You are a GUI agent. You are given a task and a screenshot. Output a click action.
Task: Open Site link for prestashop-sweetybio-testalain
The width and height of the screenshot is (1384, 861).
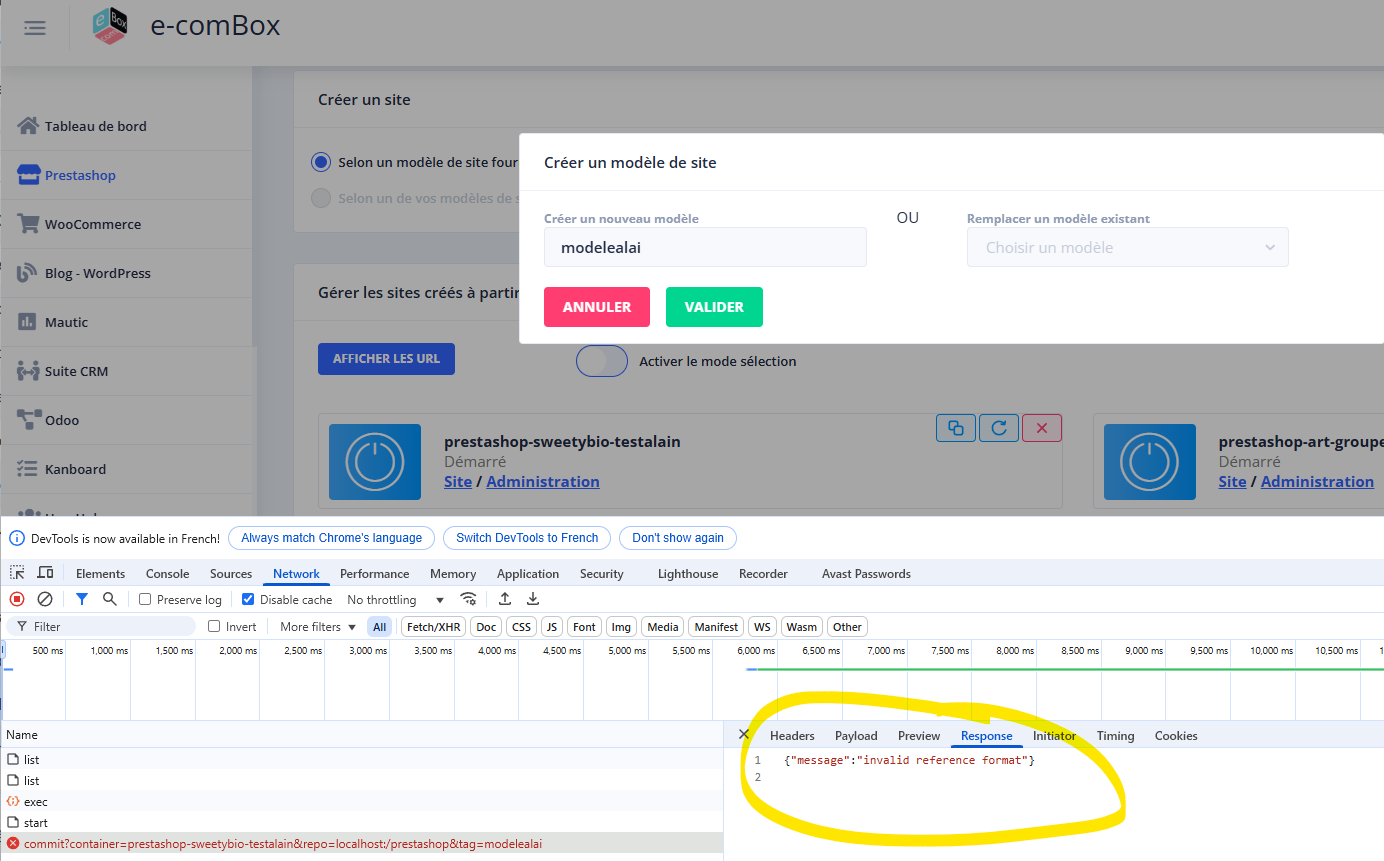click(x=458, y=481)
